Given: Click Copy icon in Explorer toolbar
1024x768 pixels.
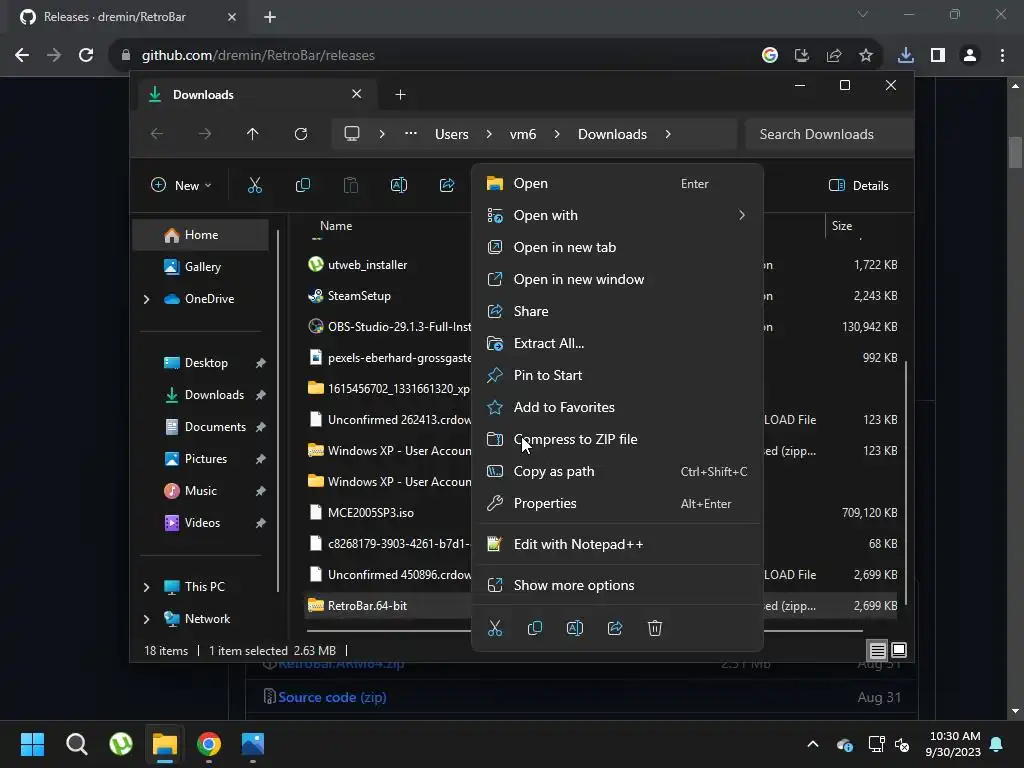Looking at the screenshot, I should [302, 185].
